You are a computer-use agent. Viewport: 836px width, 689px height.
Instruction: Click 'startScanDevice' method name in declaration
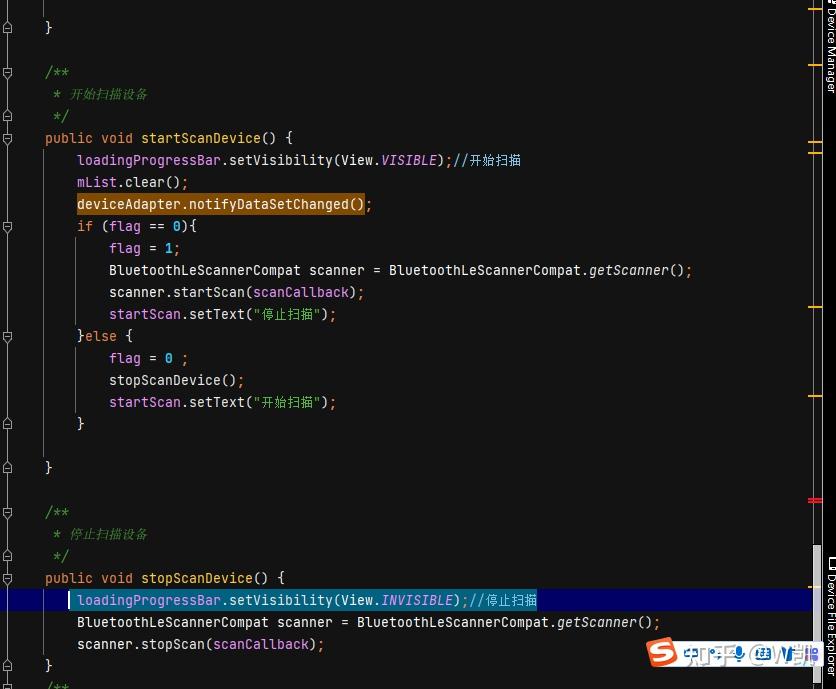[201, 139]
